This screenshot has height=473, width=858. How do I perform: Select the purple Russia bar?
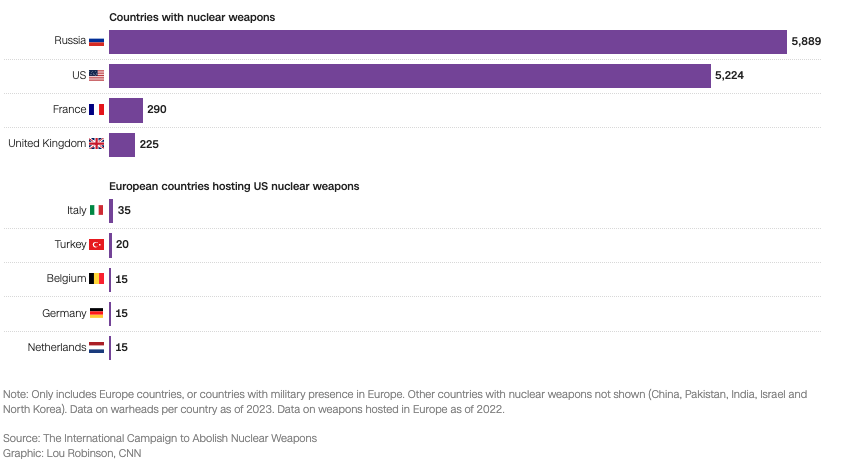point(447,41)
